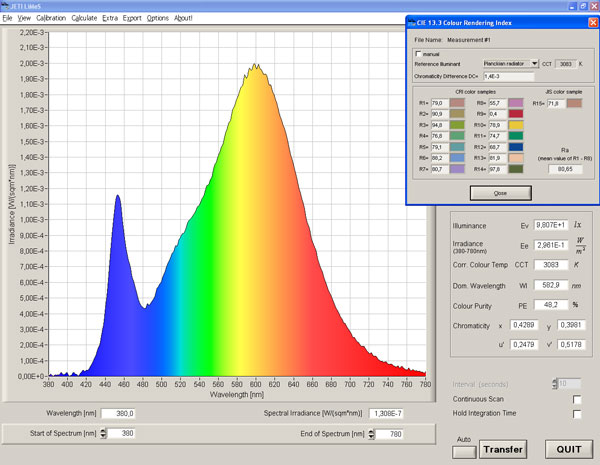Click the R6 light blue color swatch
Image resolution: width=600 pixels, height=465 pixels.
click(457, 158)
